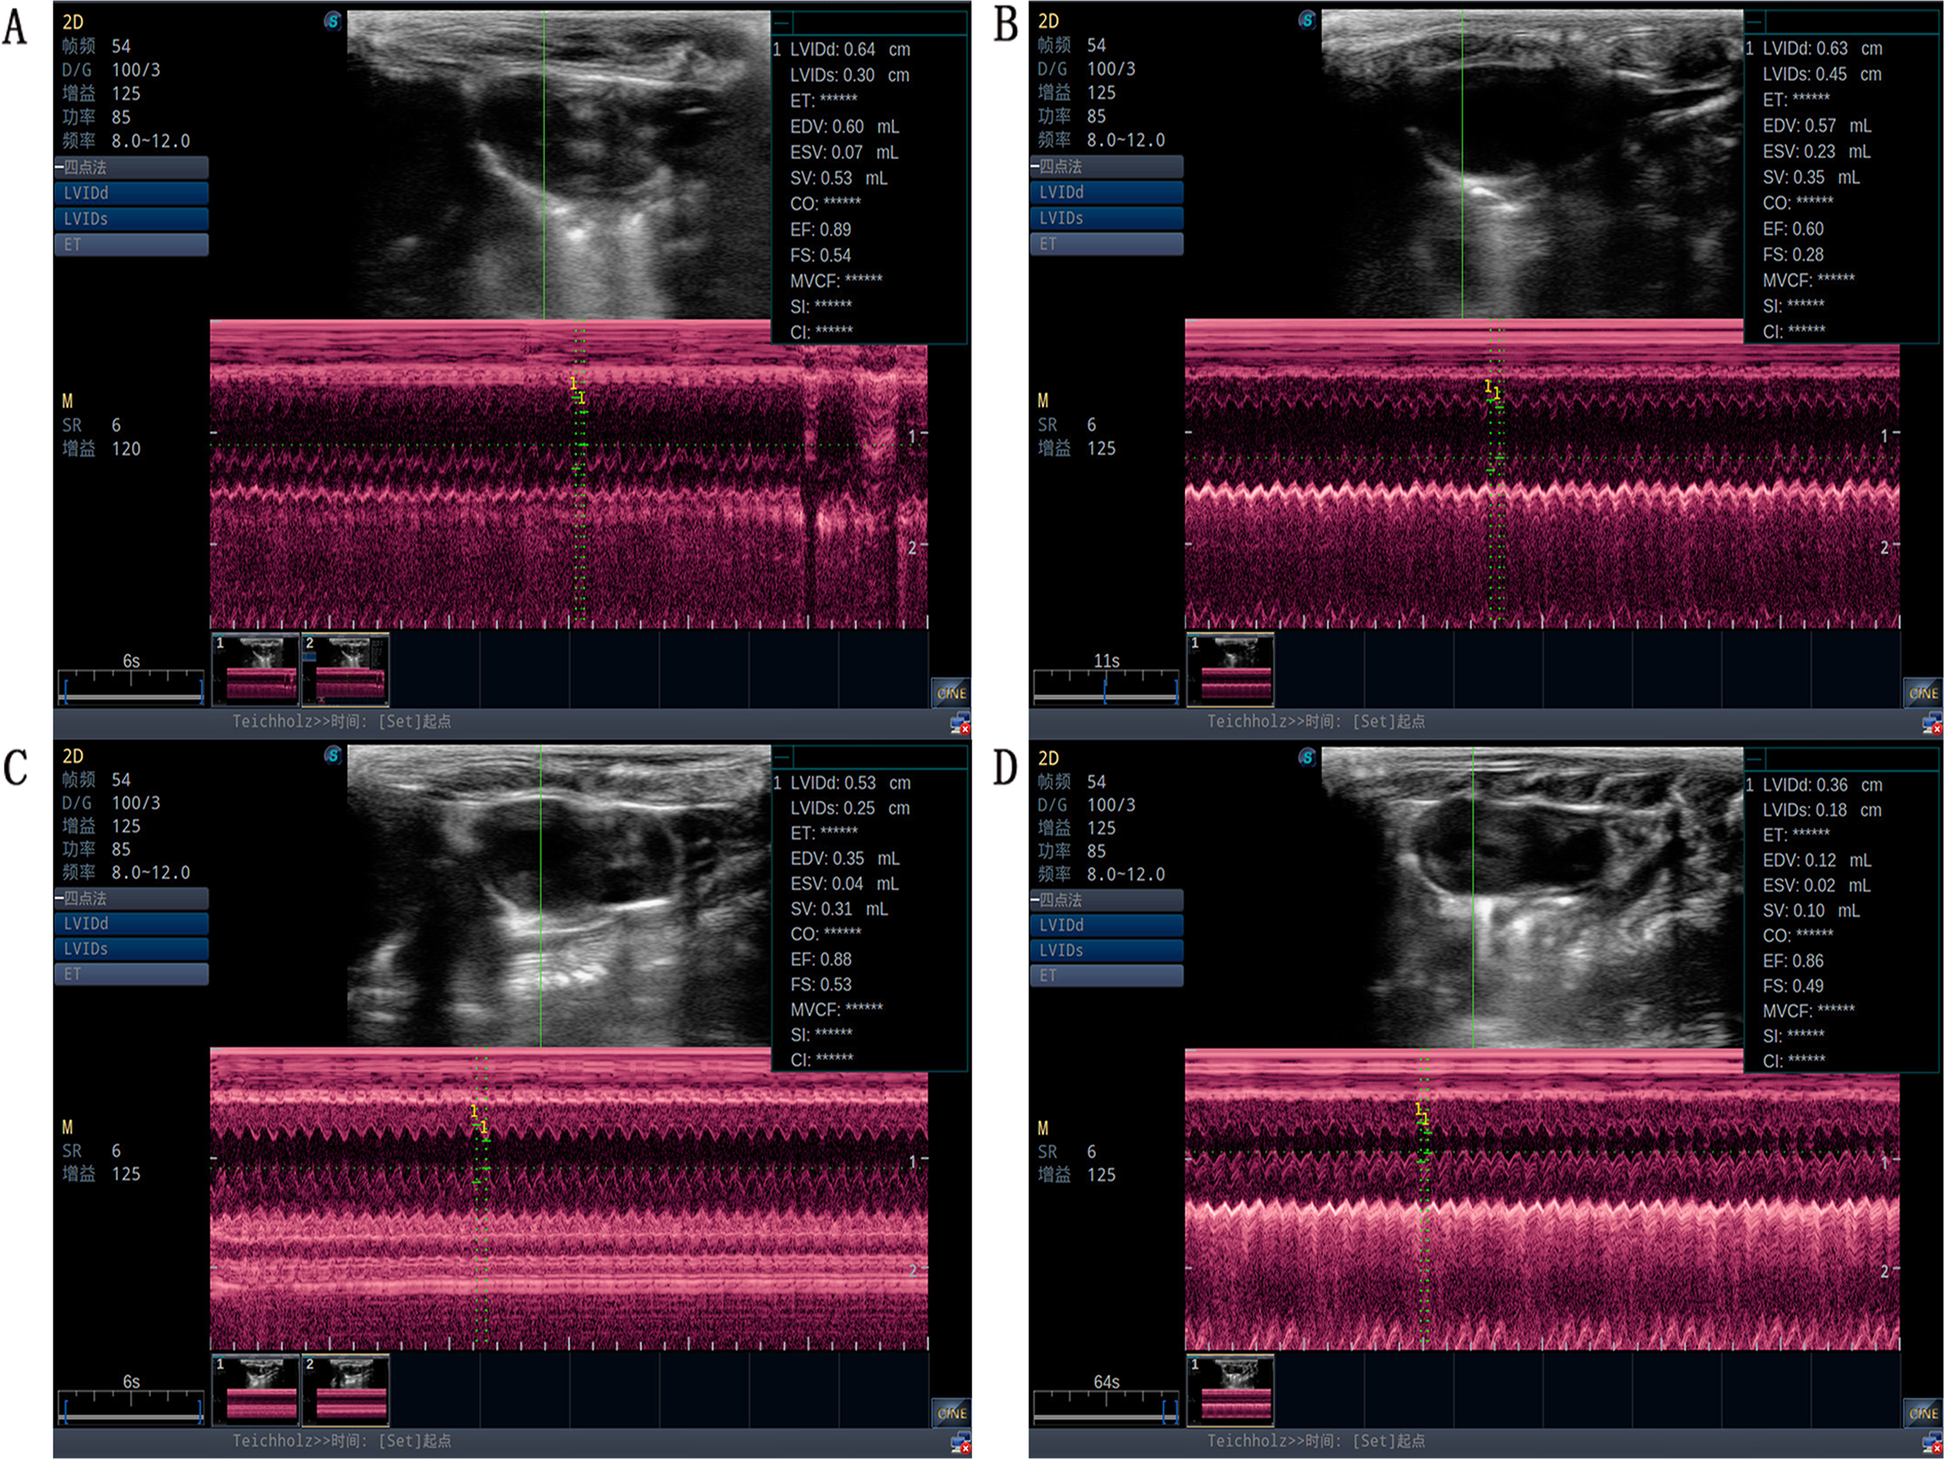
Task: Click the 'LVIDd: 0.64 cm' value in panel A
Action: point(850,49)
